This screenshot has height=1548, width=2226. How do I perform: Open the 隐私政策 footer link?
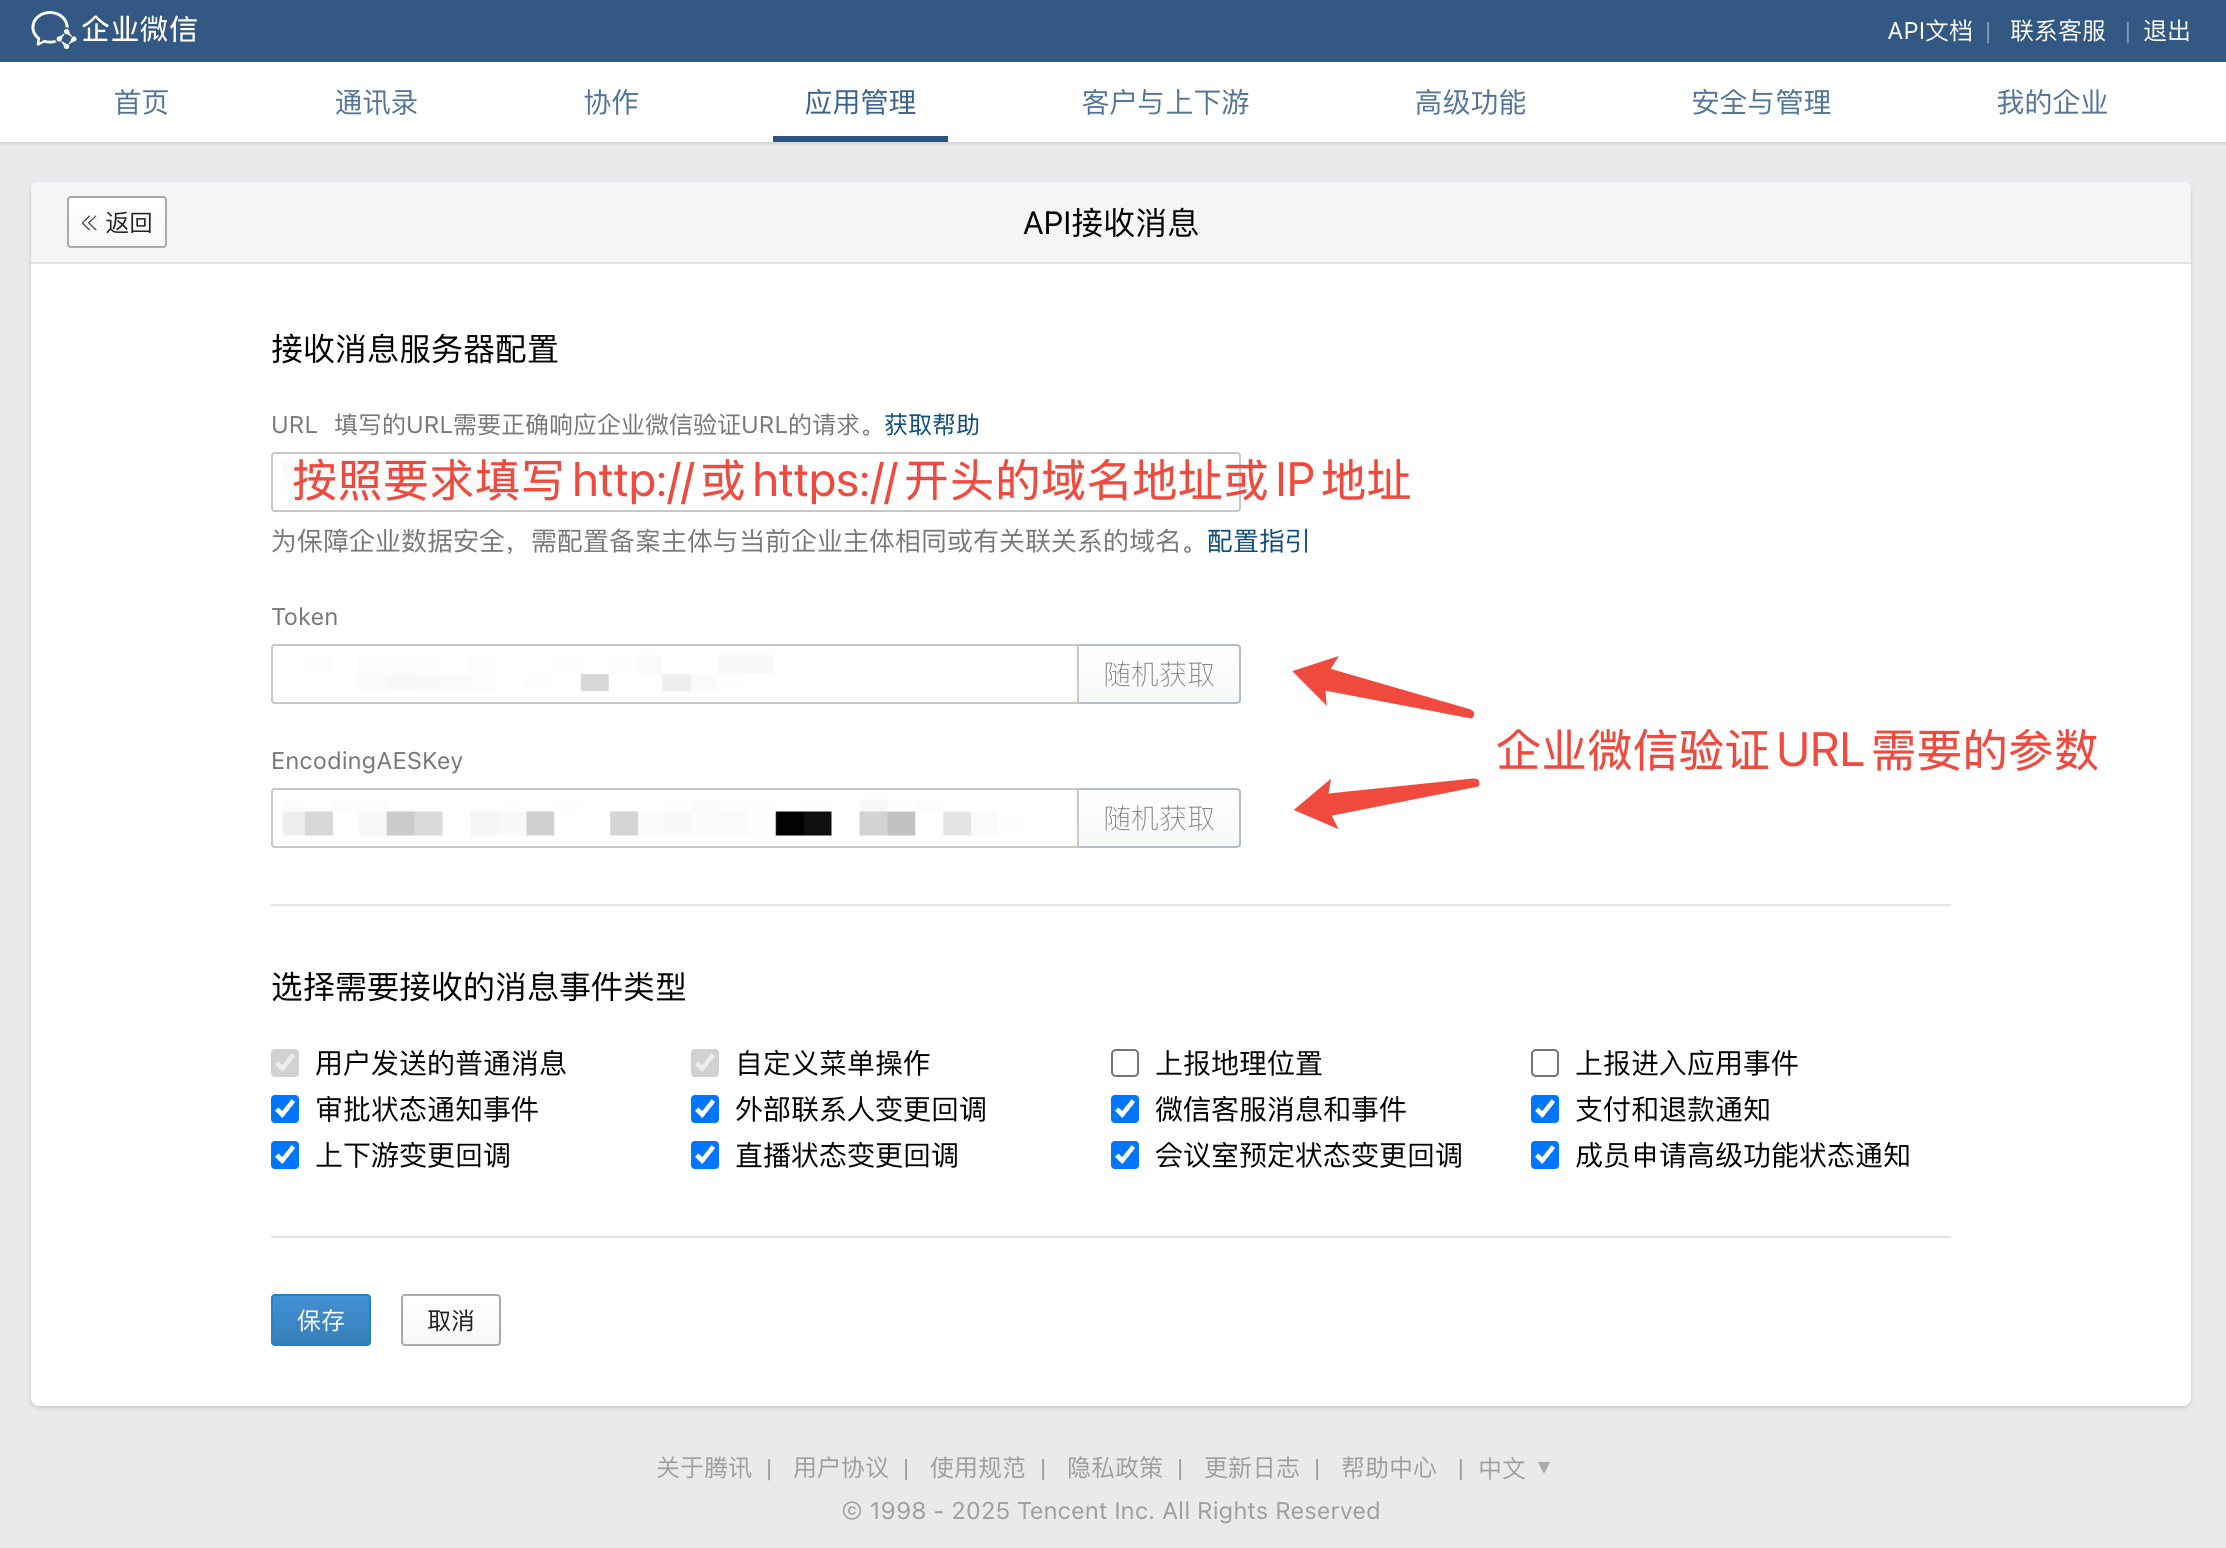[x=1115, y=1468]
